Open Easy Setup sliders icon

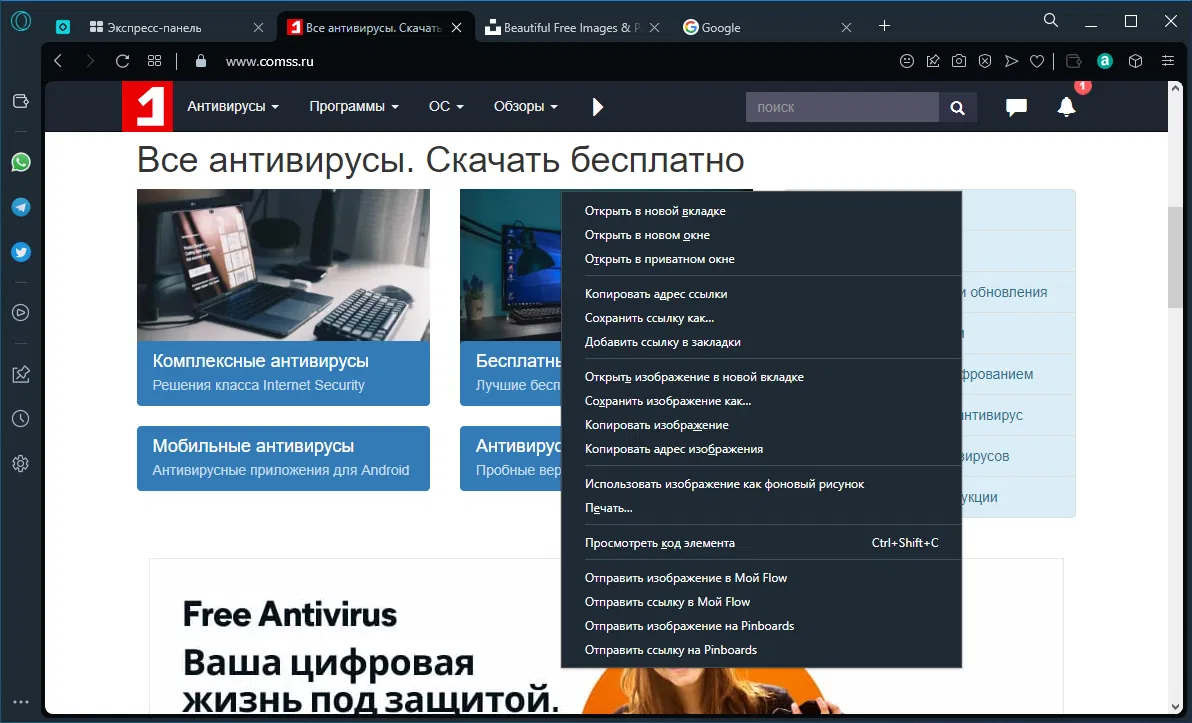pos(1168,61)
